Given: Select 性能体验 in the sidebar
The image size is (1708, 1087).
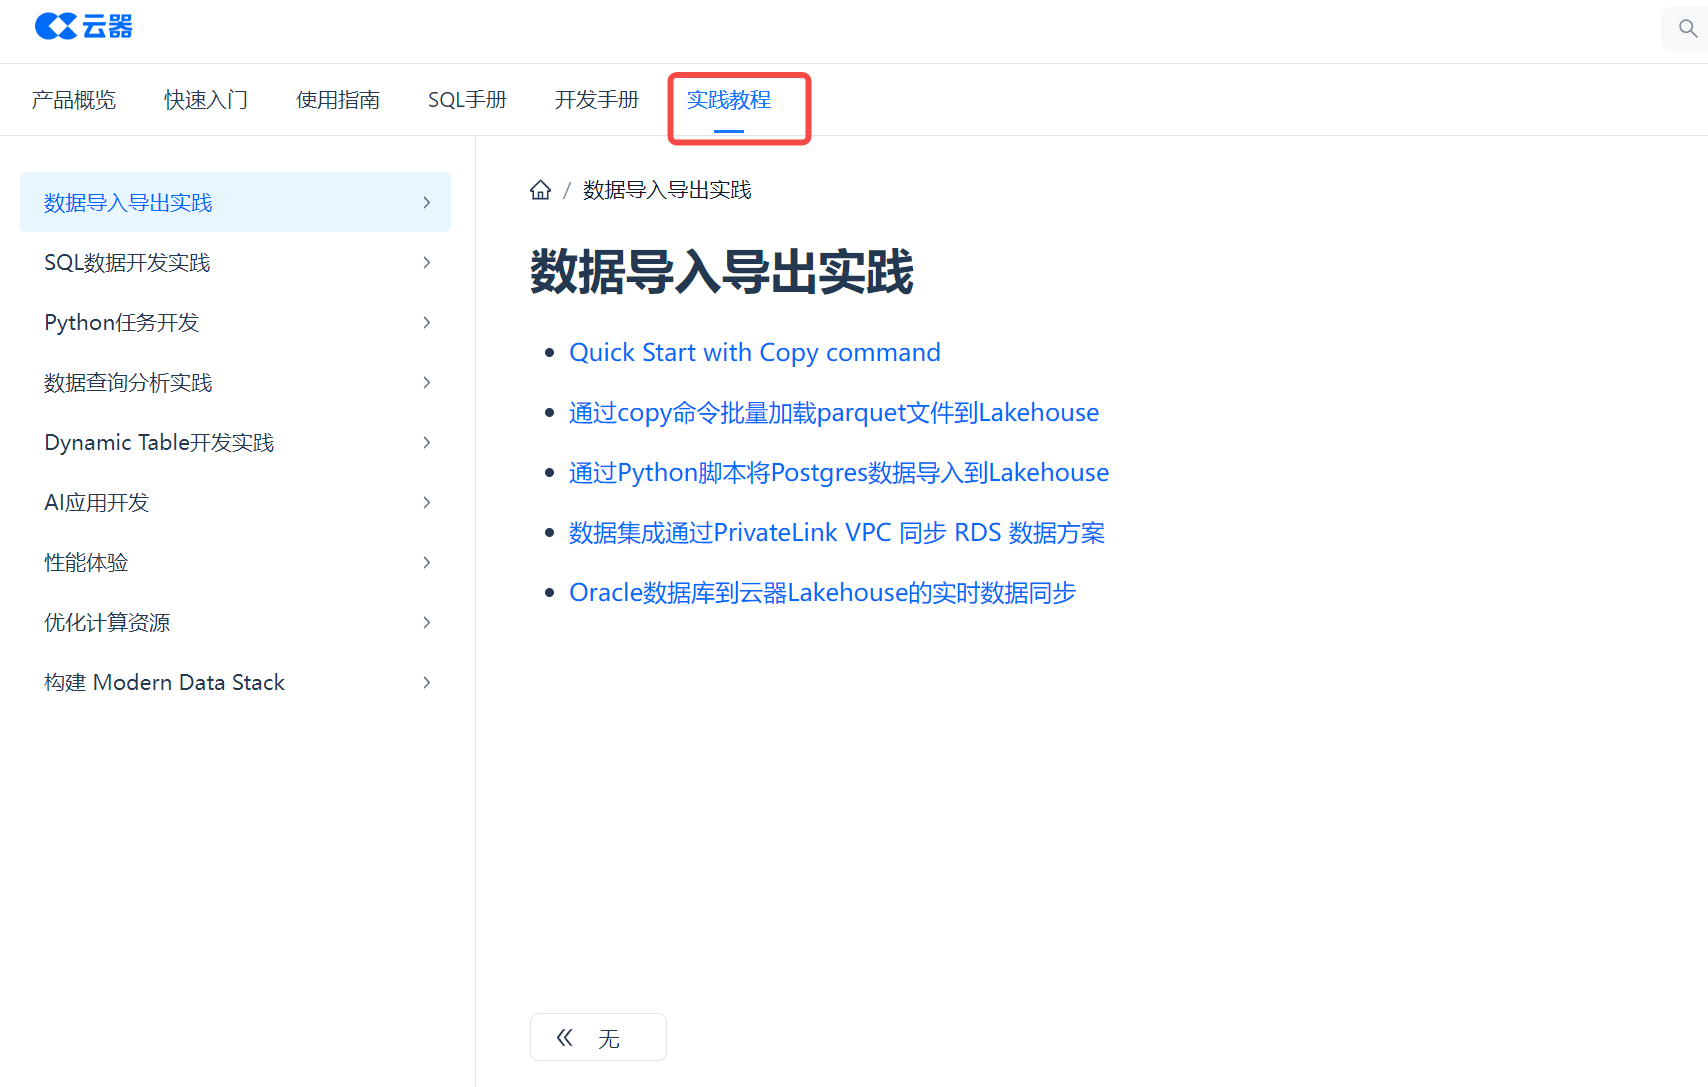Looking at the screenshot, I should (87, 563).
